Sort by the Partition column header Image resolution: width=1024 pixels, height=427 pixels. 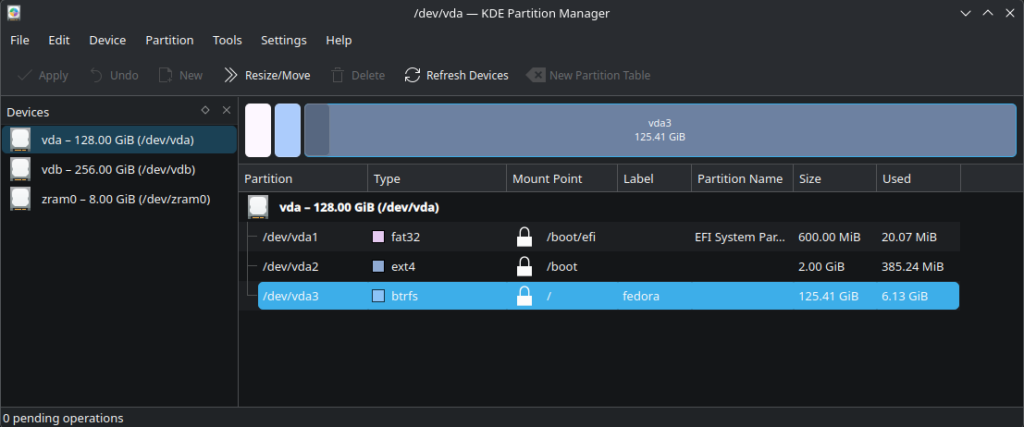(304, 178)
